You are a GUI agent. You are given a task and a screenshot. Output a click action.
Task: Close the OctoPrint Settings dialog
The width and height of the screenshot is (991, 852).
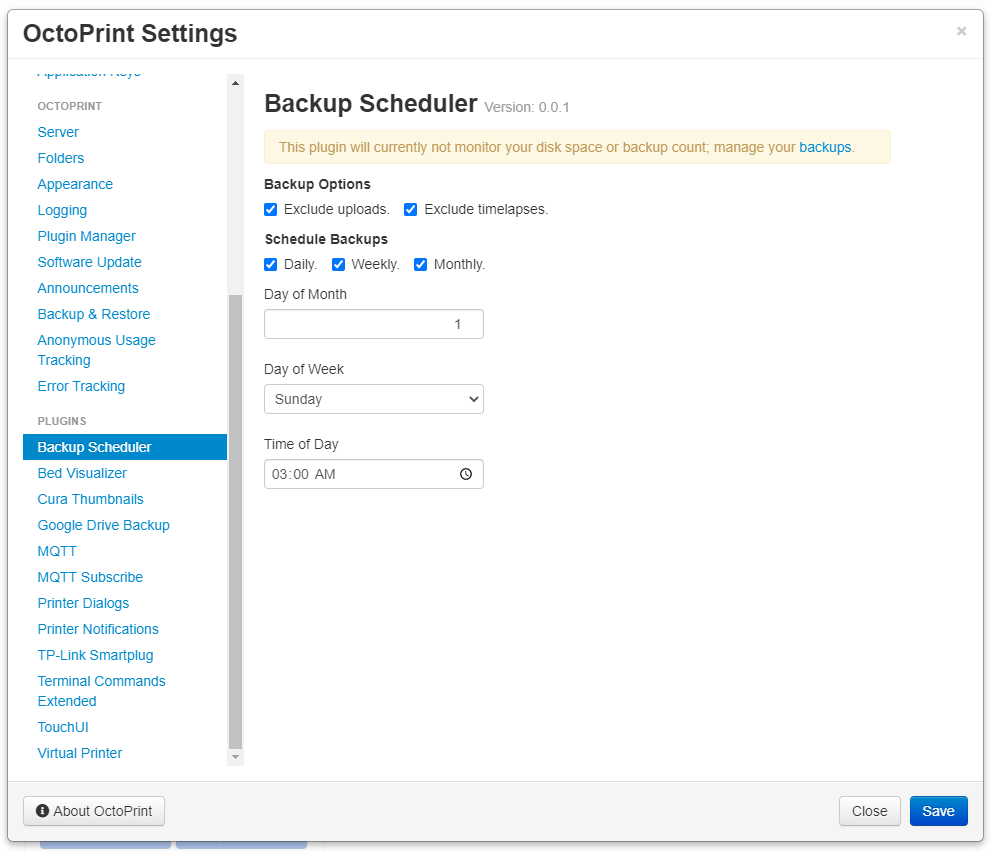(868, 811)
